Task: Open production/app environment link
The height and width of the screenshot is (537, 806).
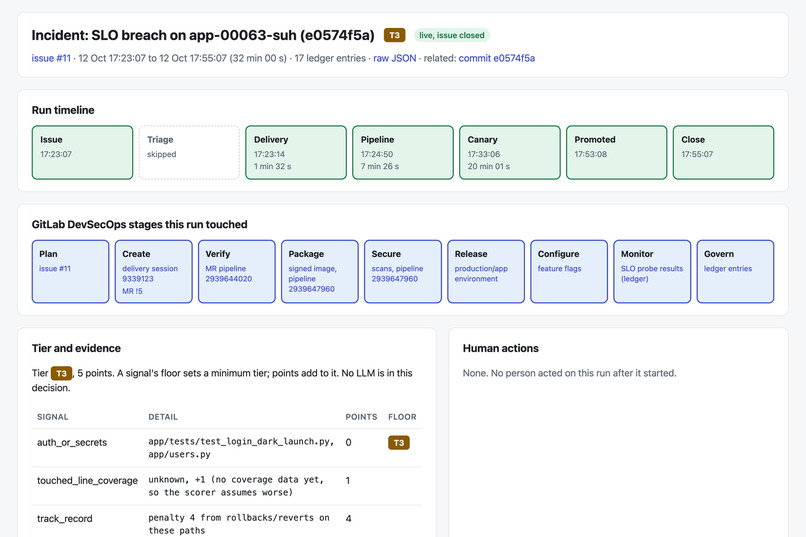Action: point(481,273)
